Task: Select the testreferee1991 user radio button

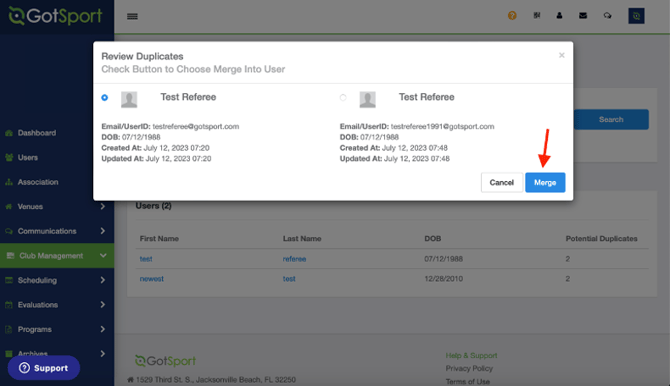Action: [x=343, y=97]
